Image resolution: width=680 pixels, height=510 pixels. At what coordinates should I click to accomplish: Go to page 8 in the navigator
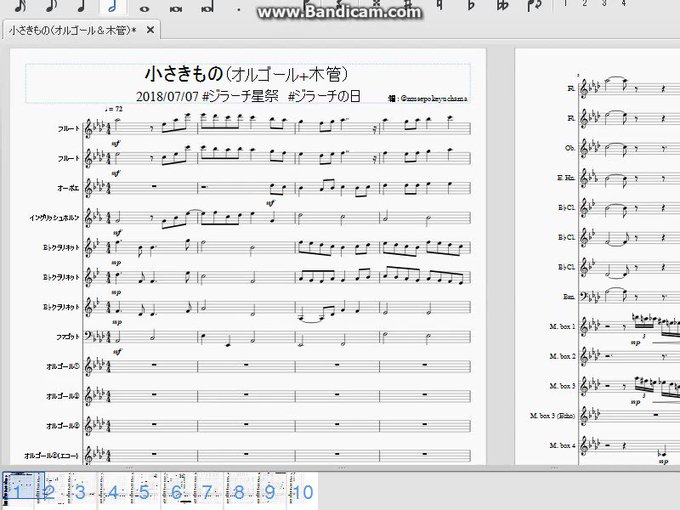(x=239, y=492)
